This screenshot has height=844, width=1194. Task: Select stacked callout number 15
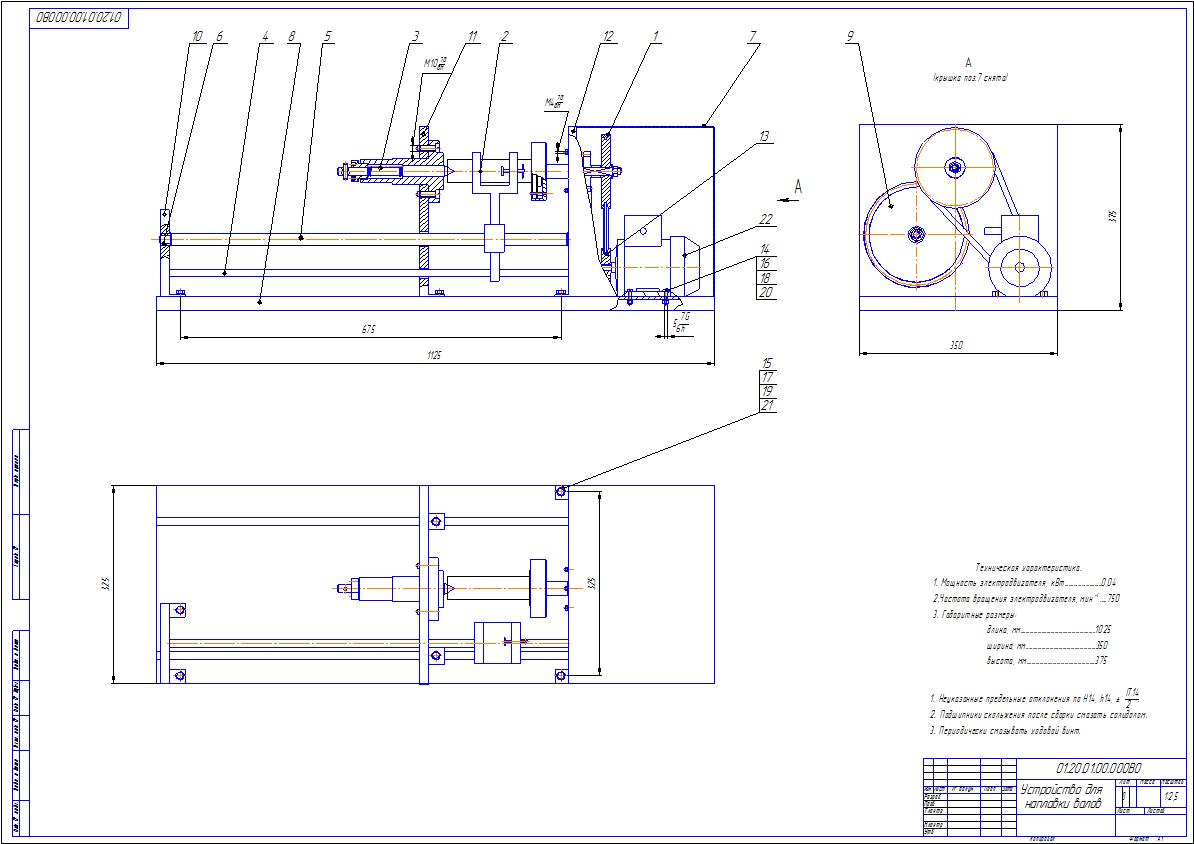click(x=768, y=363)
